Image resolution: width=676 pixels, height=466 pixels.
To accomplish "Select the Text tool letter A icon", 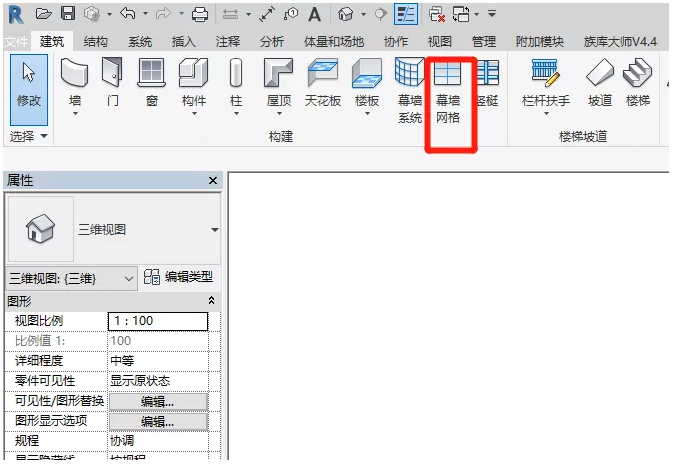I will click(x=315, y=14).
